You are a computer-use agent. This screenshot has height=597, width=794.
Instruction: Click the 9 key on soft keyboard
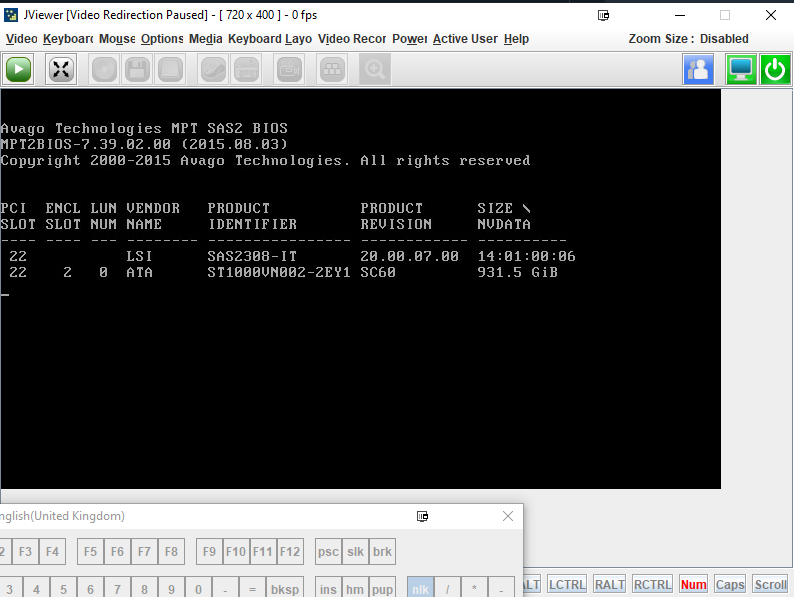tap(171, 587)
